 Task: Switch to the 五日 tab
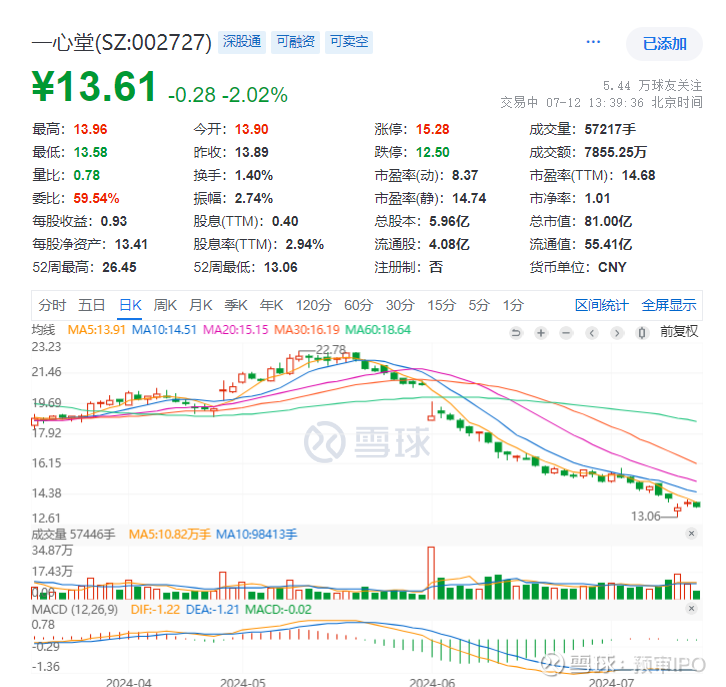tap(92, 306)
